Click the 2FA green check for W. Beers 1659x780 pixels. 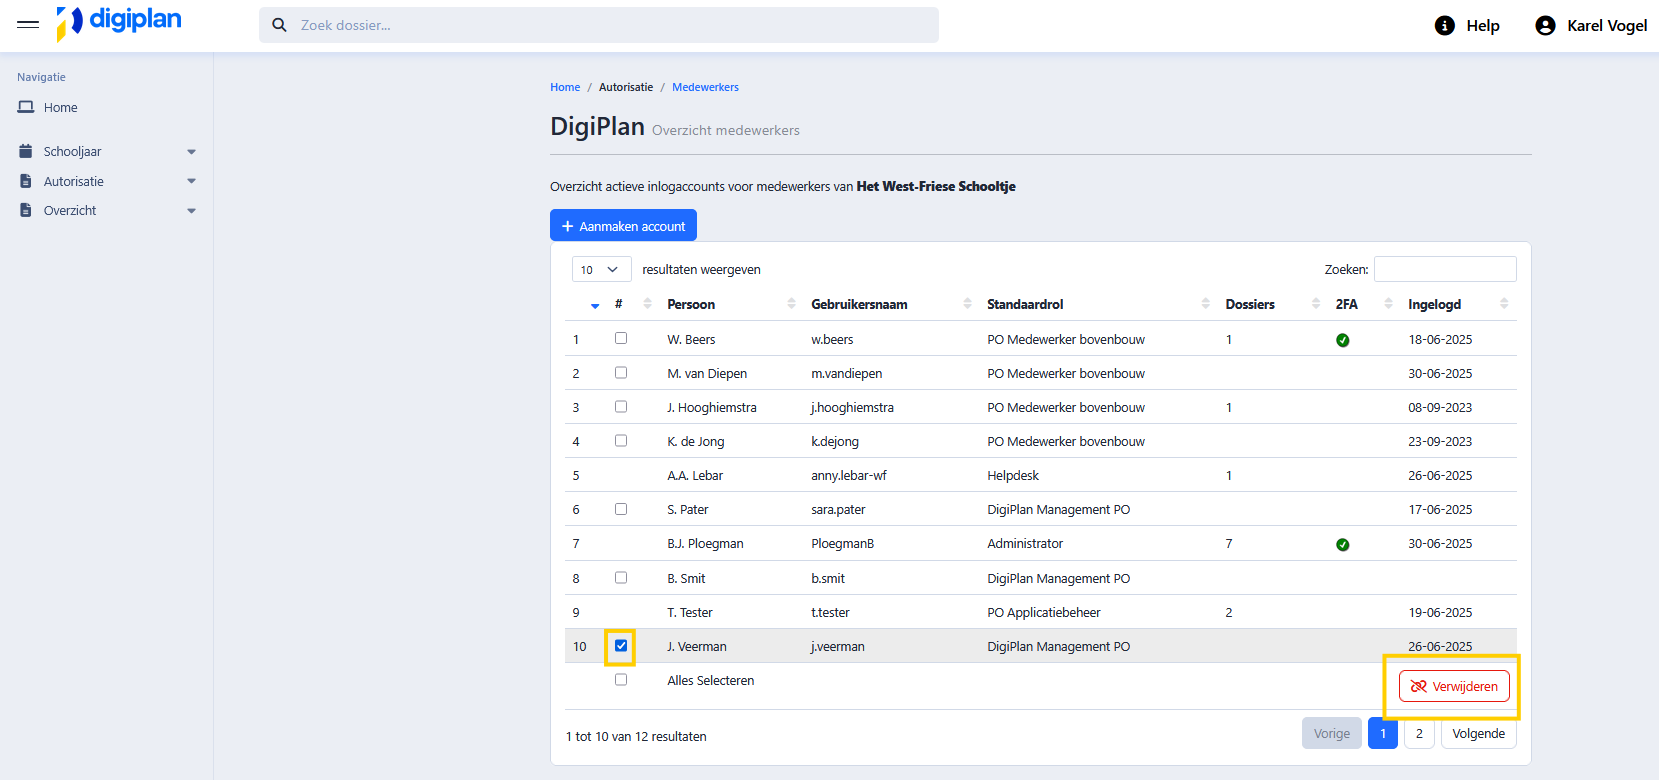click(1342, 340)
